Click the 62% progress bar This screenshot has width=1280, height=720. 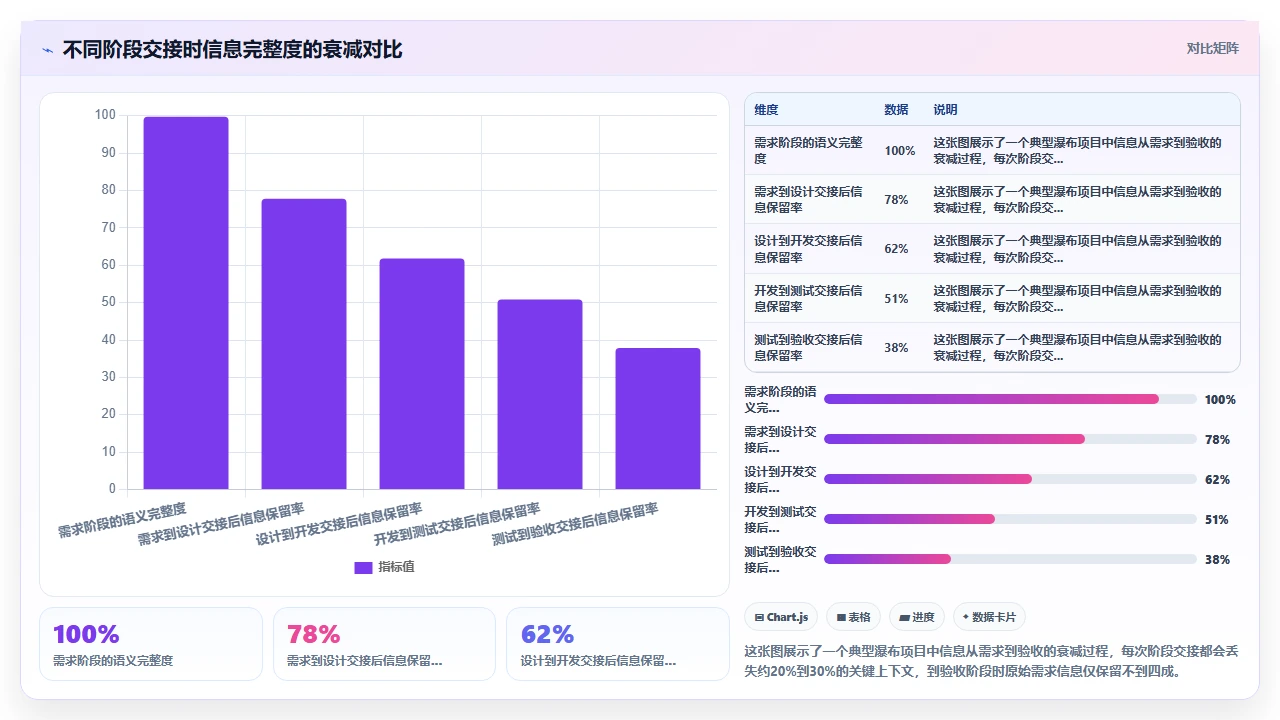tap(1010, 479)
